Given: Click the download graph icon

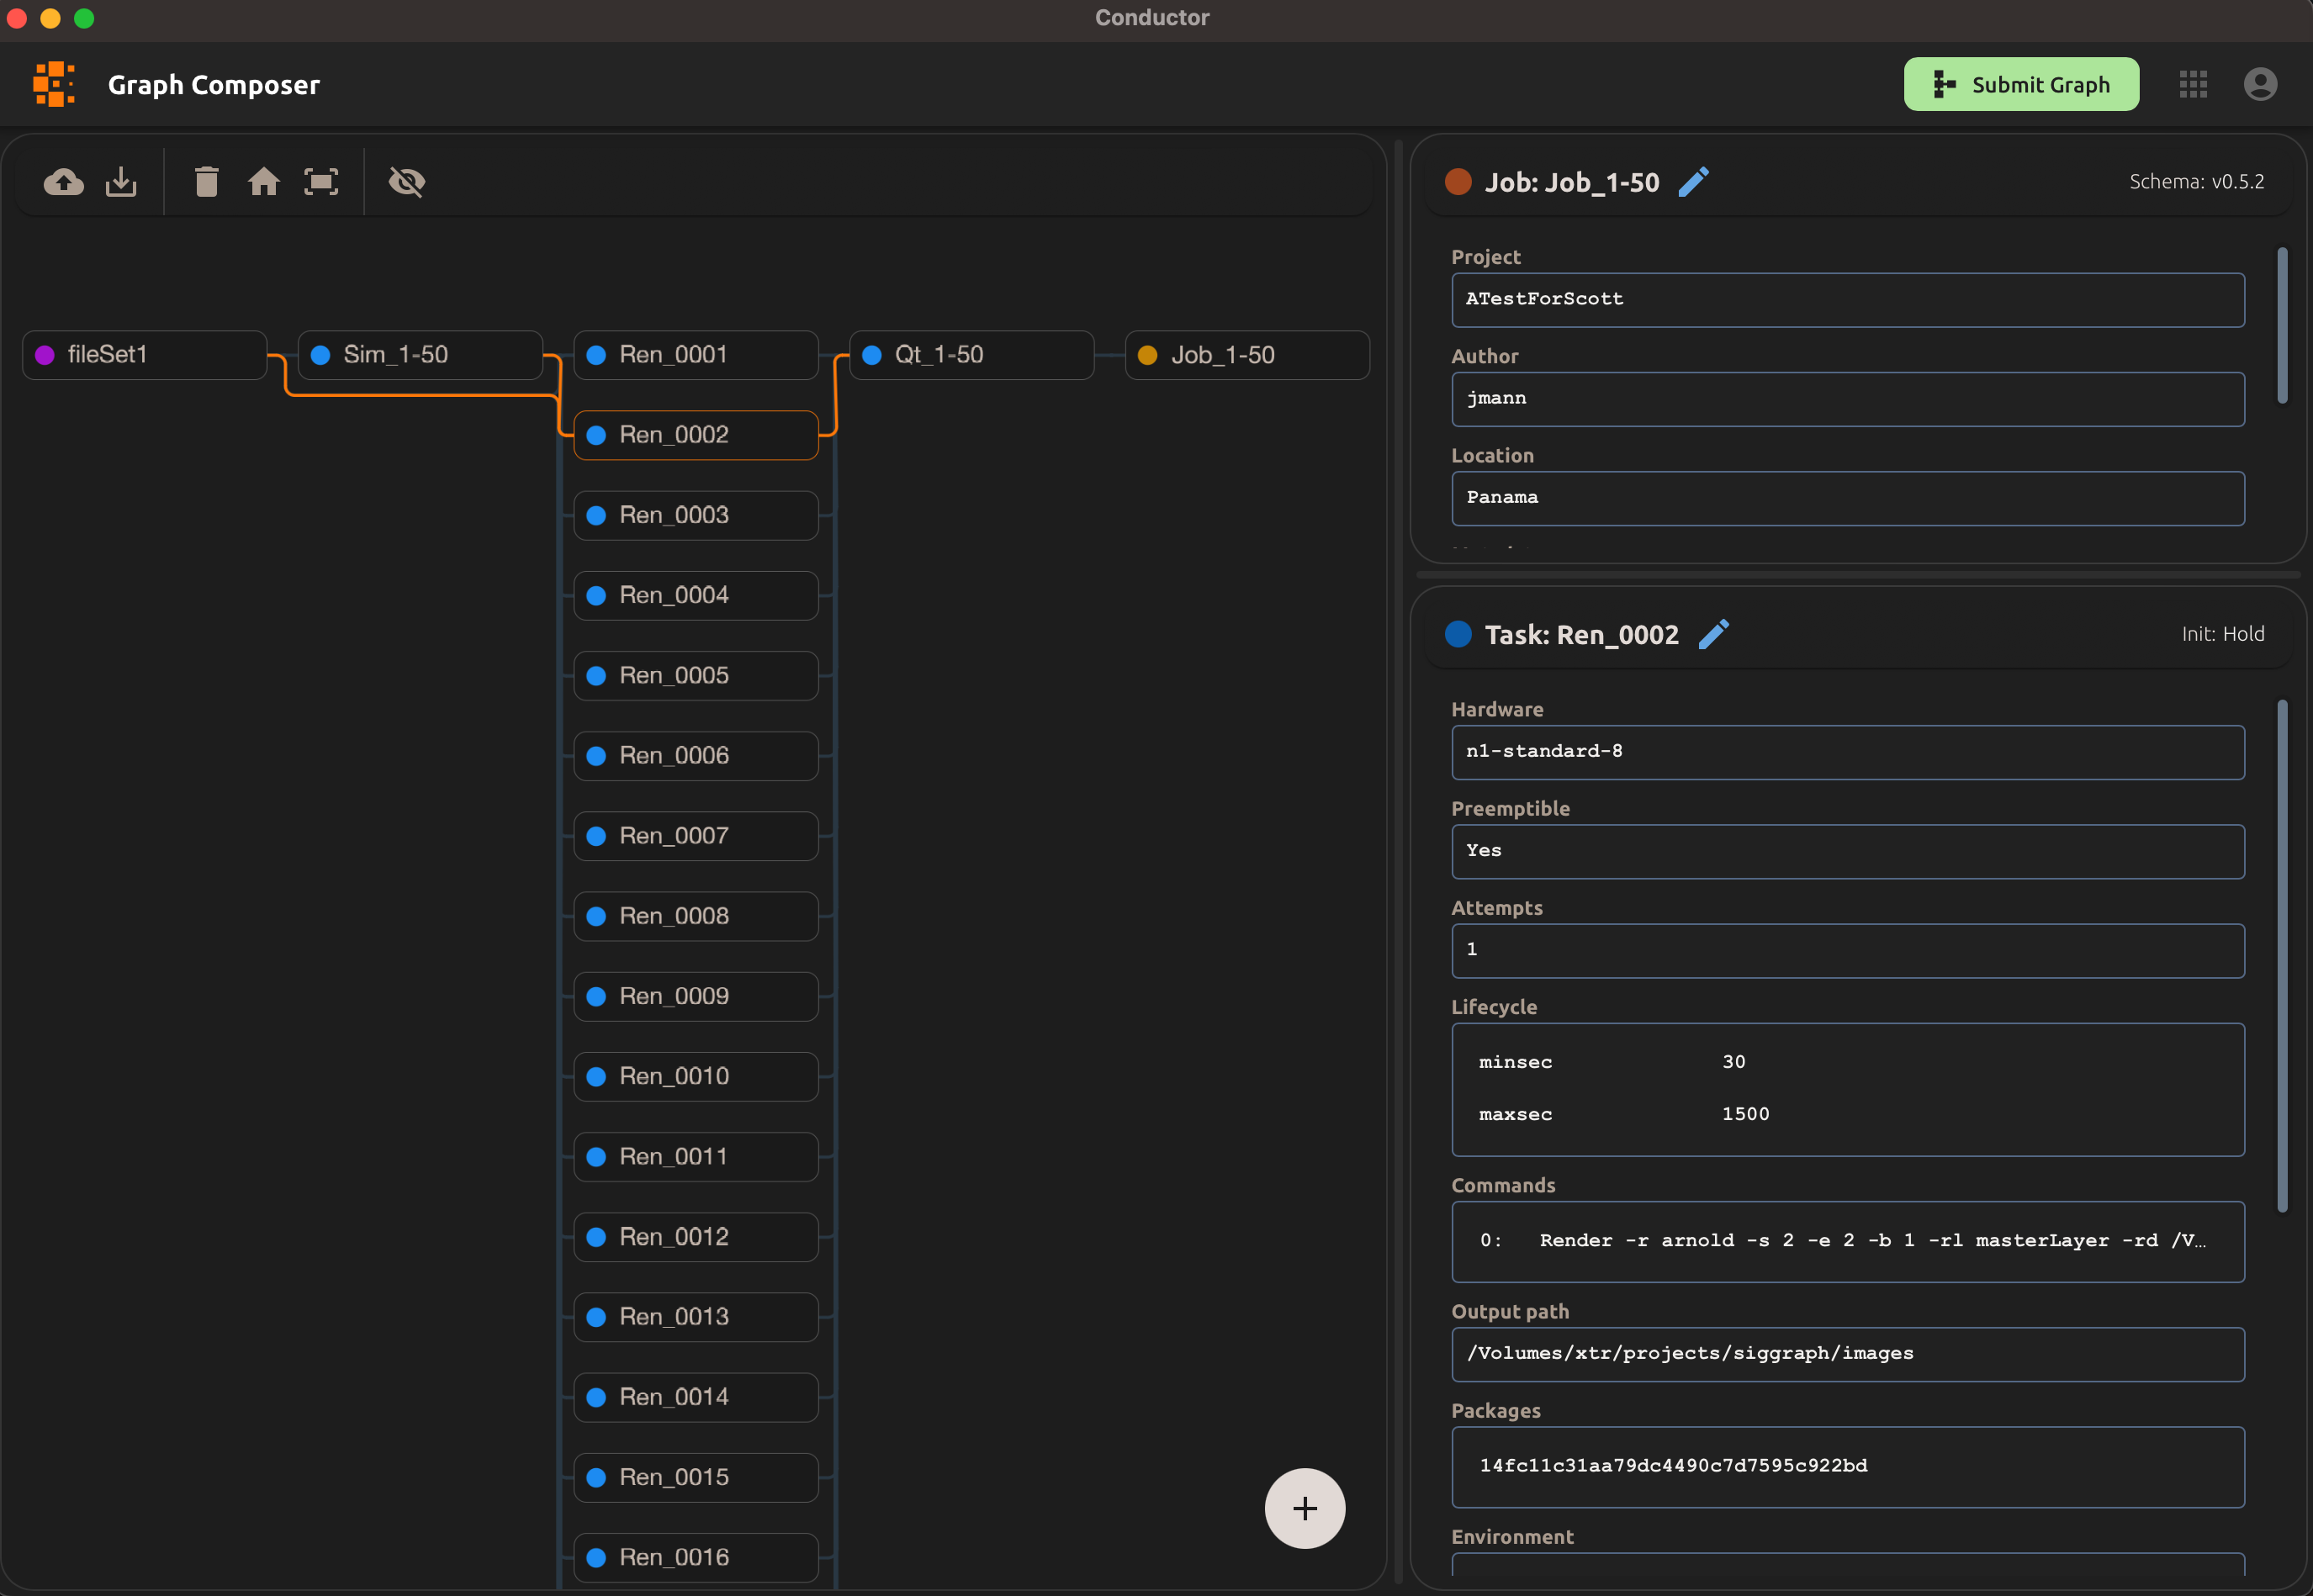Looking at the screenshot, I should pos(121,182).
